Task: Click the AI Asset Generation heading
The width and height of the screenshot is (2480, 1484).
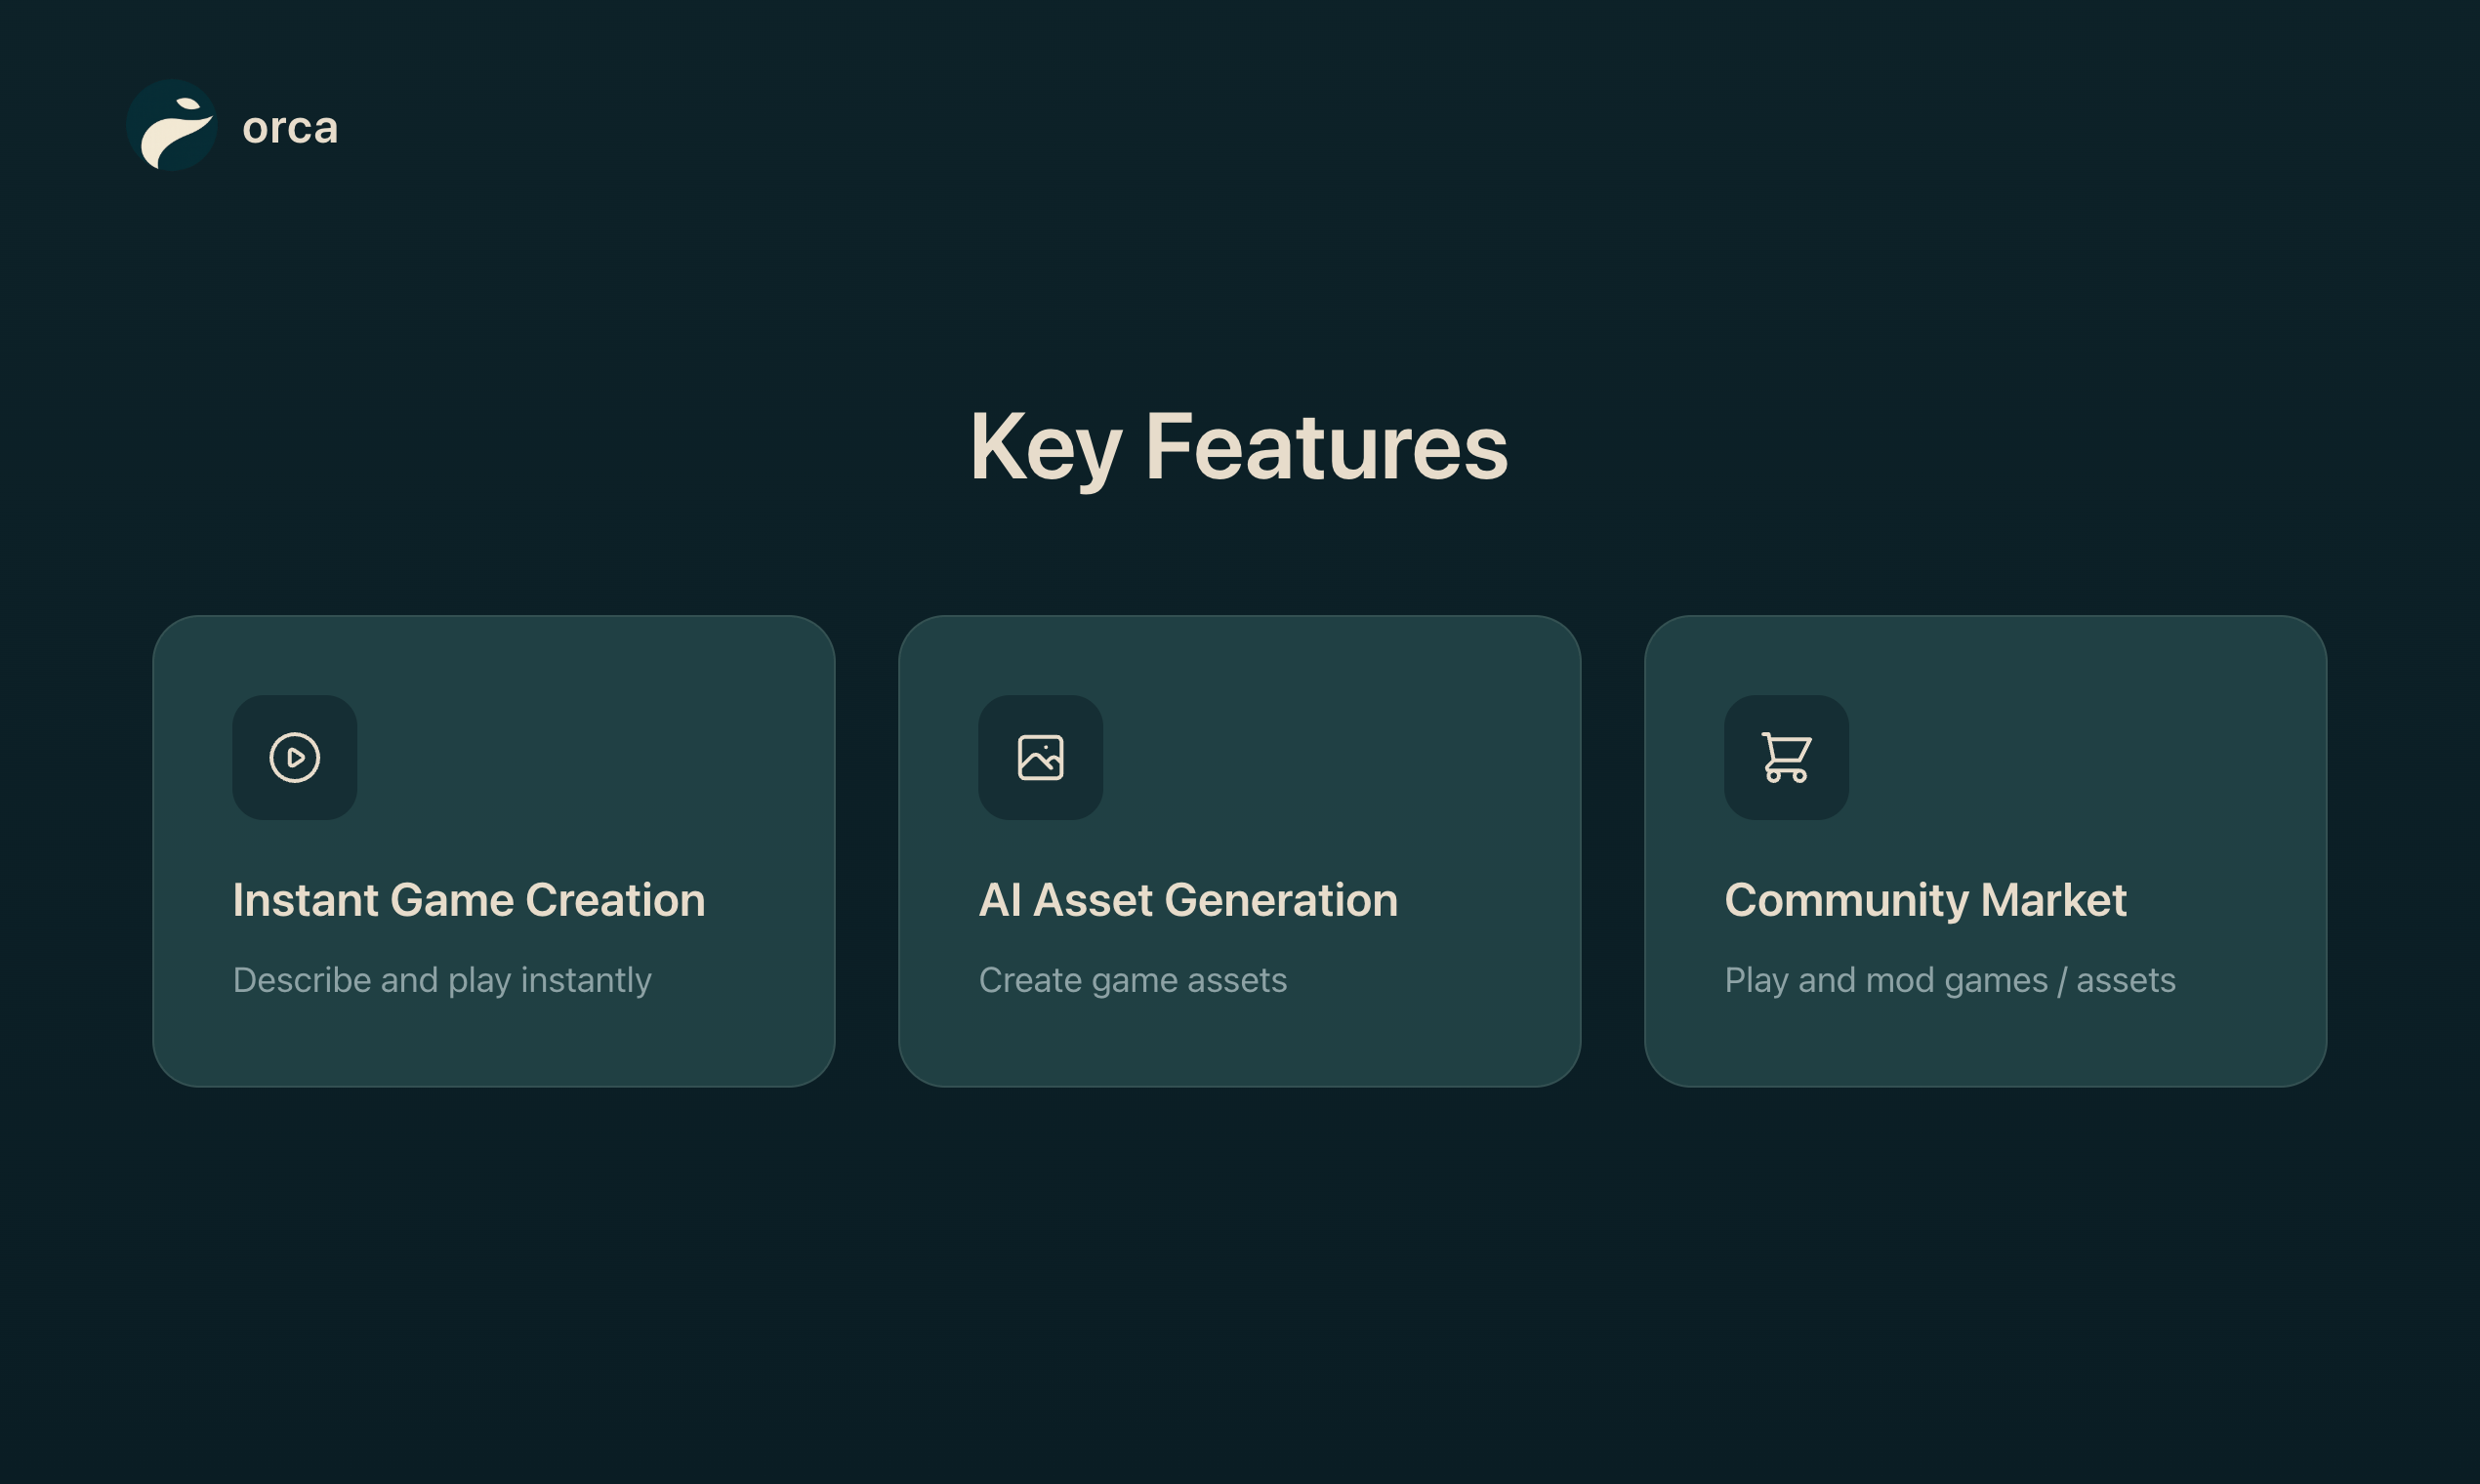Action: 1188,901
